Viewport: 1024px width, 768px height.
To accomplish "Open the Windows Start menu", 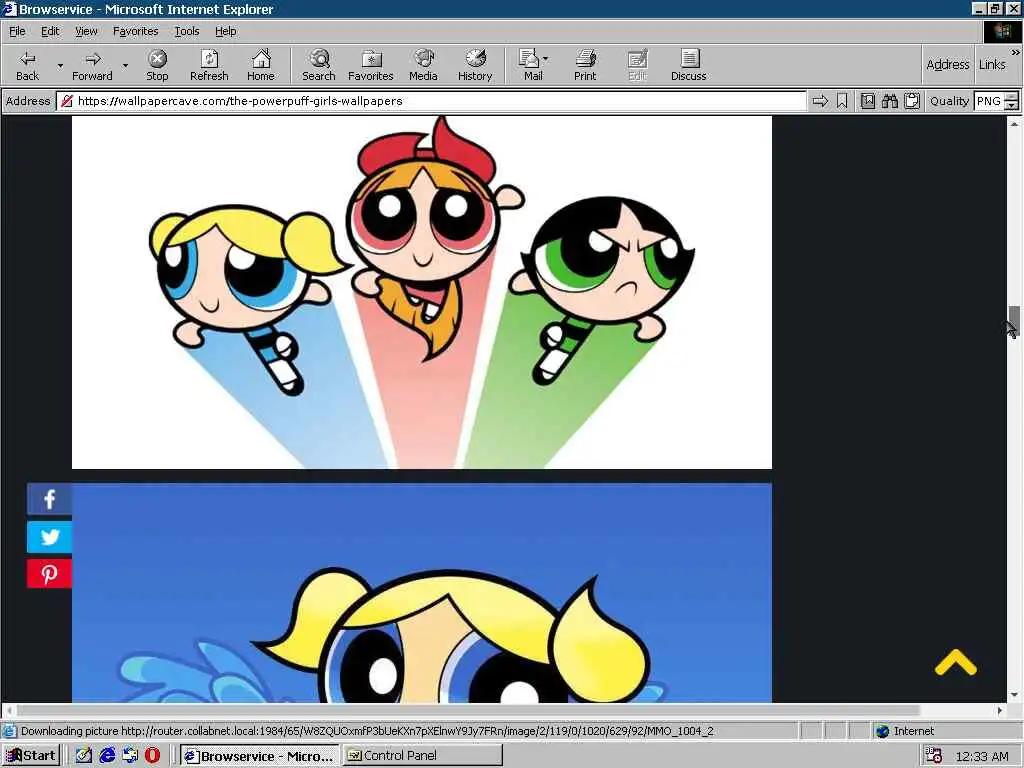I will tap(31, 756).
